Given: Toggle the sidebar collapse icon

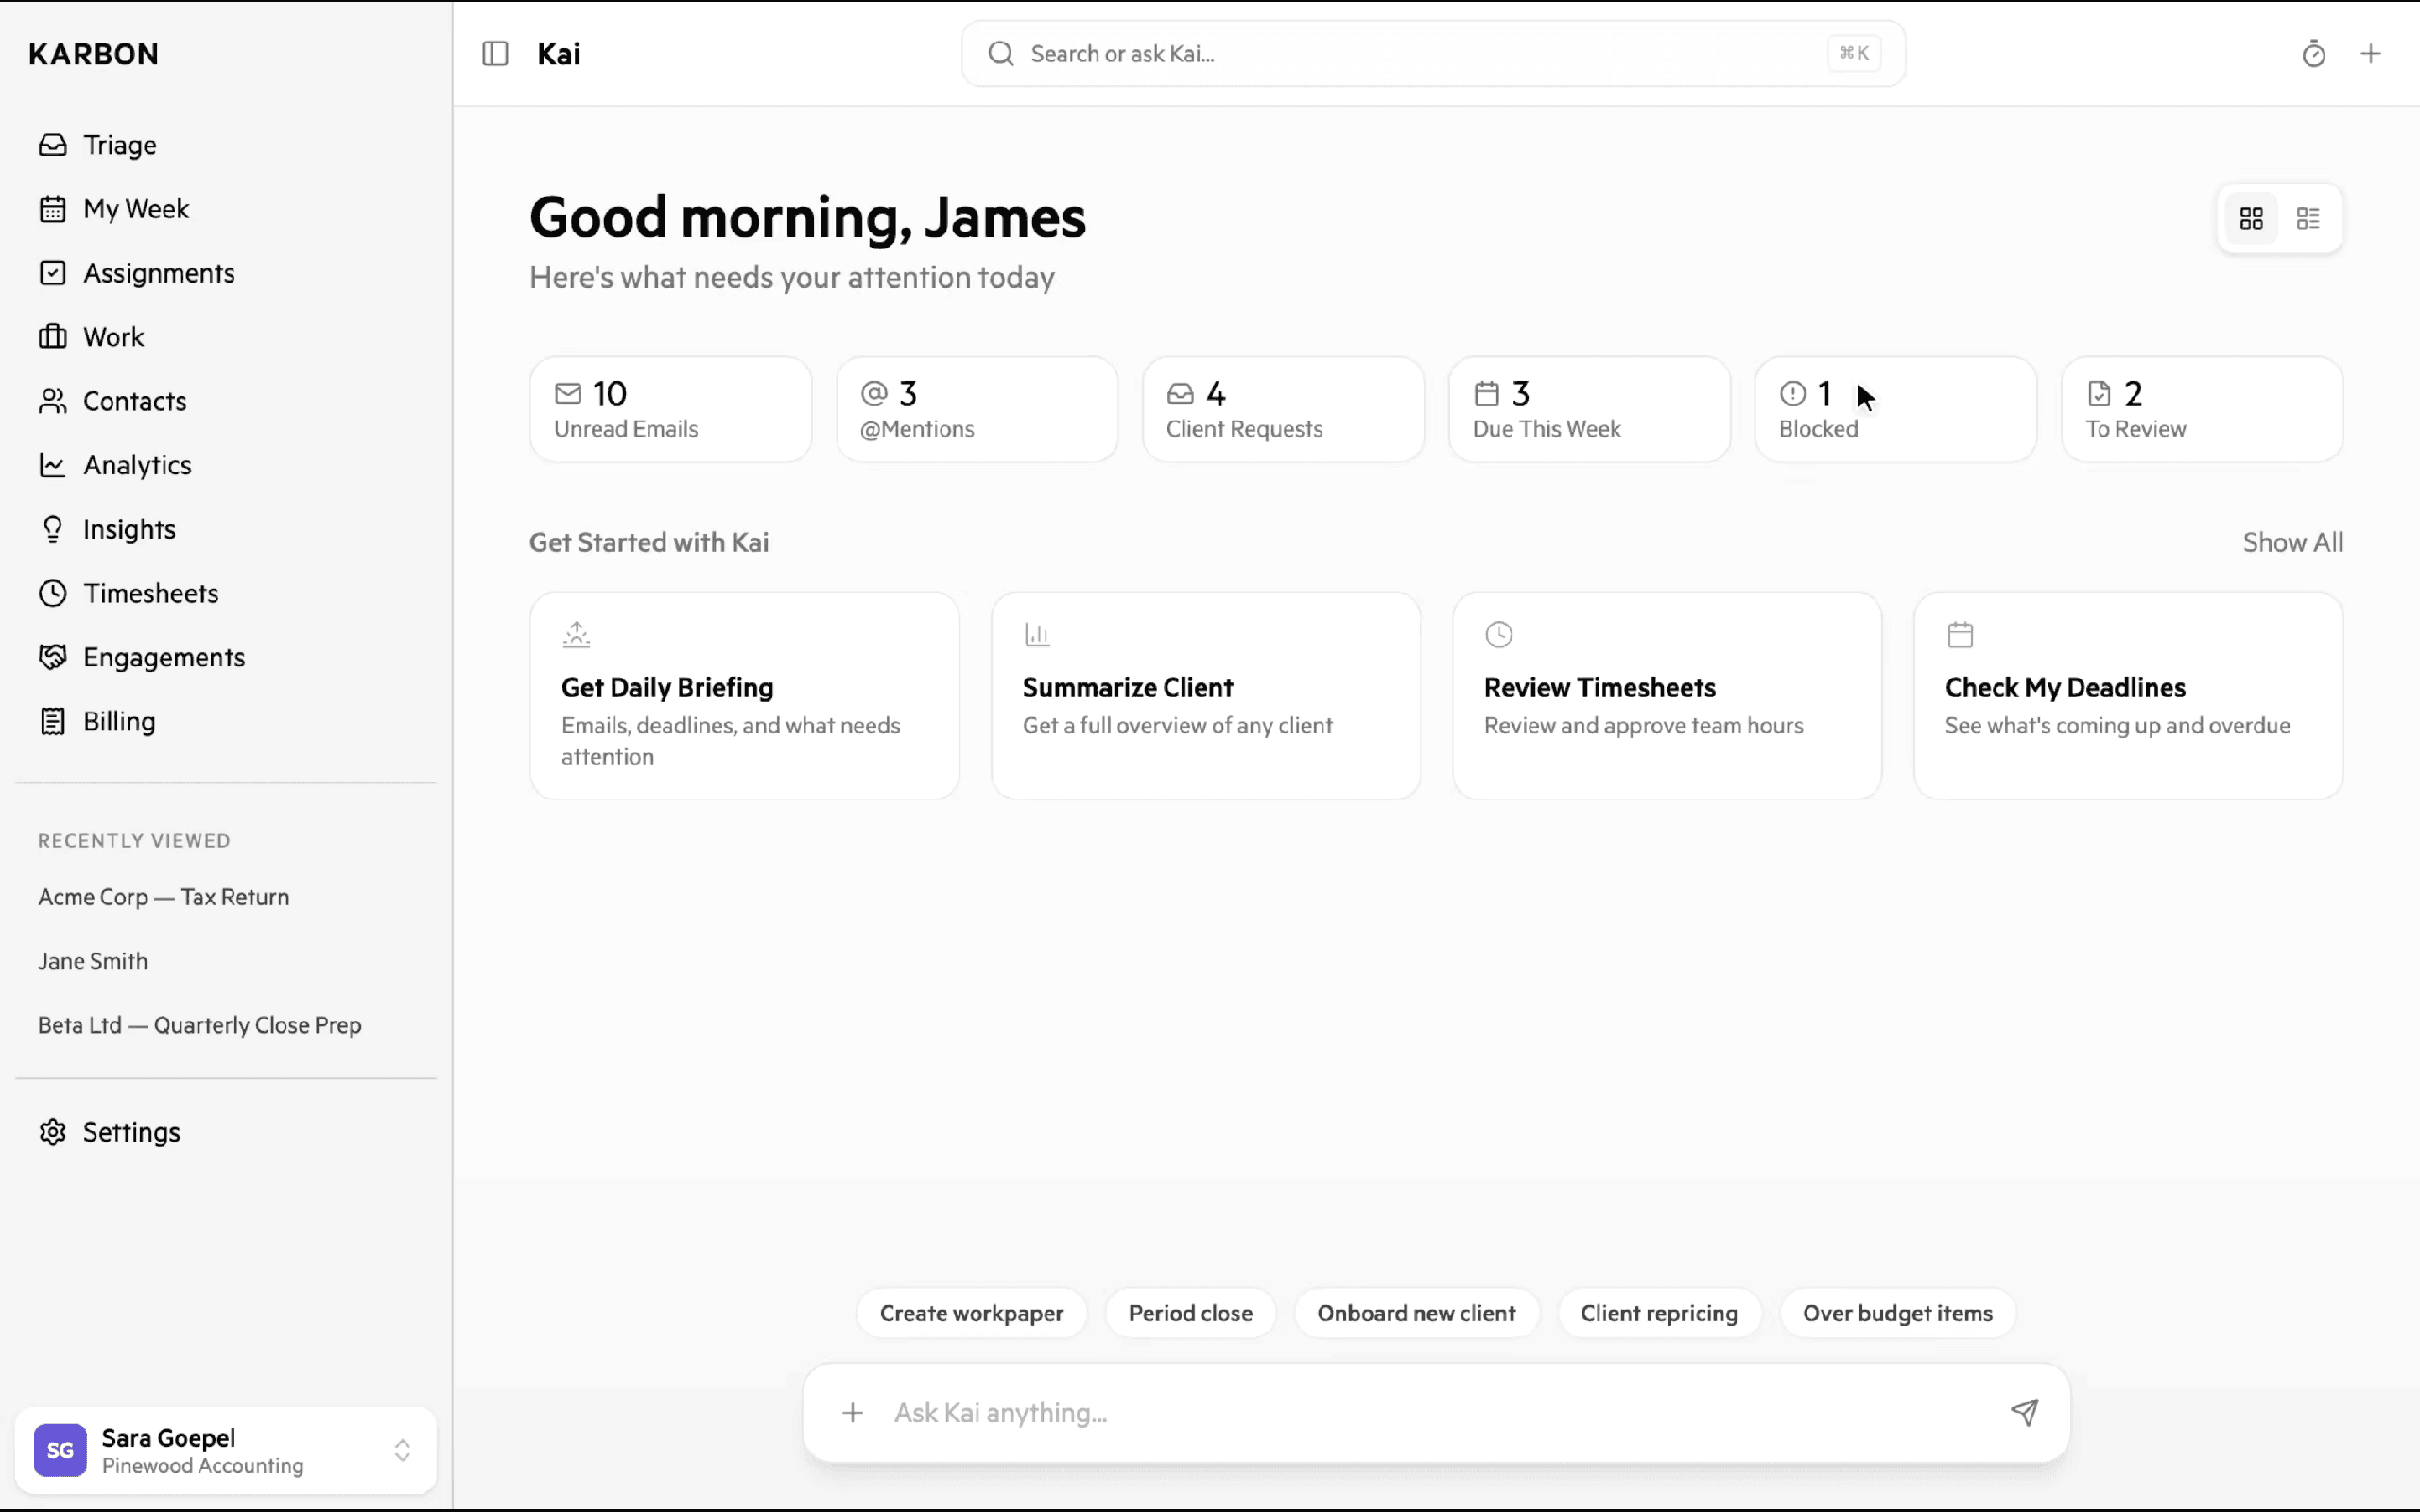Looking at the screenshot, I should pos(495,54).
